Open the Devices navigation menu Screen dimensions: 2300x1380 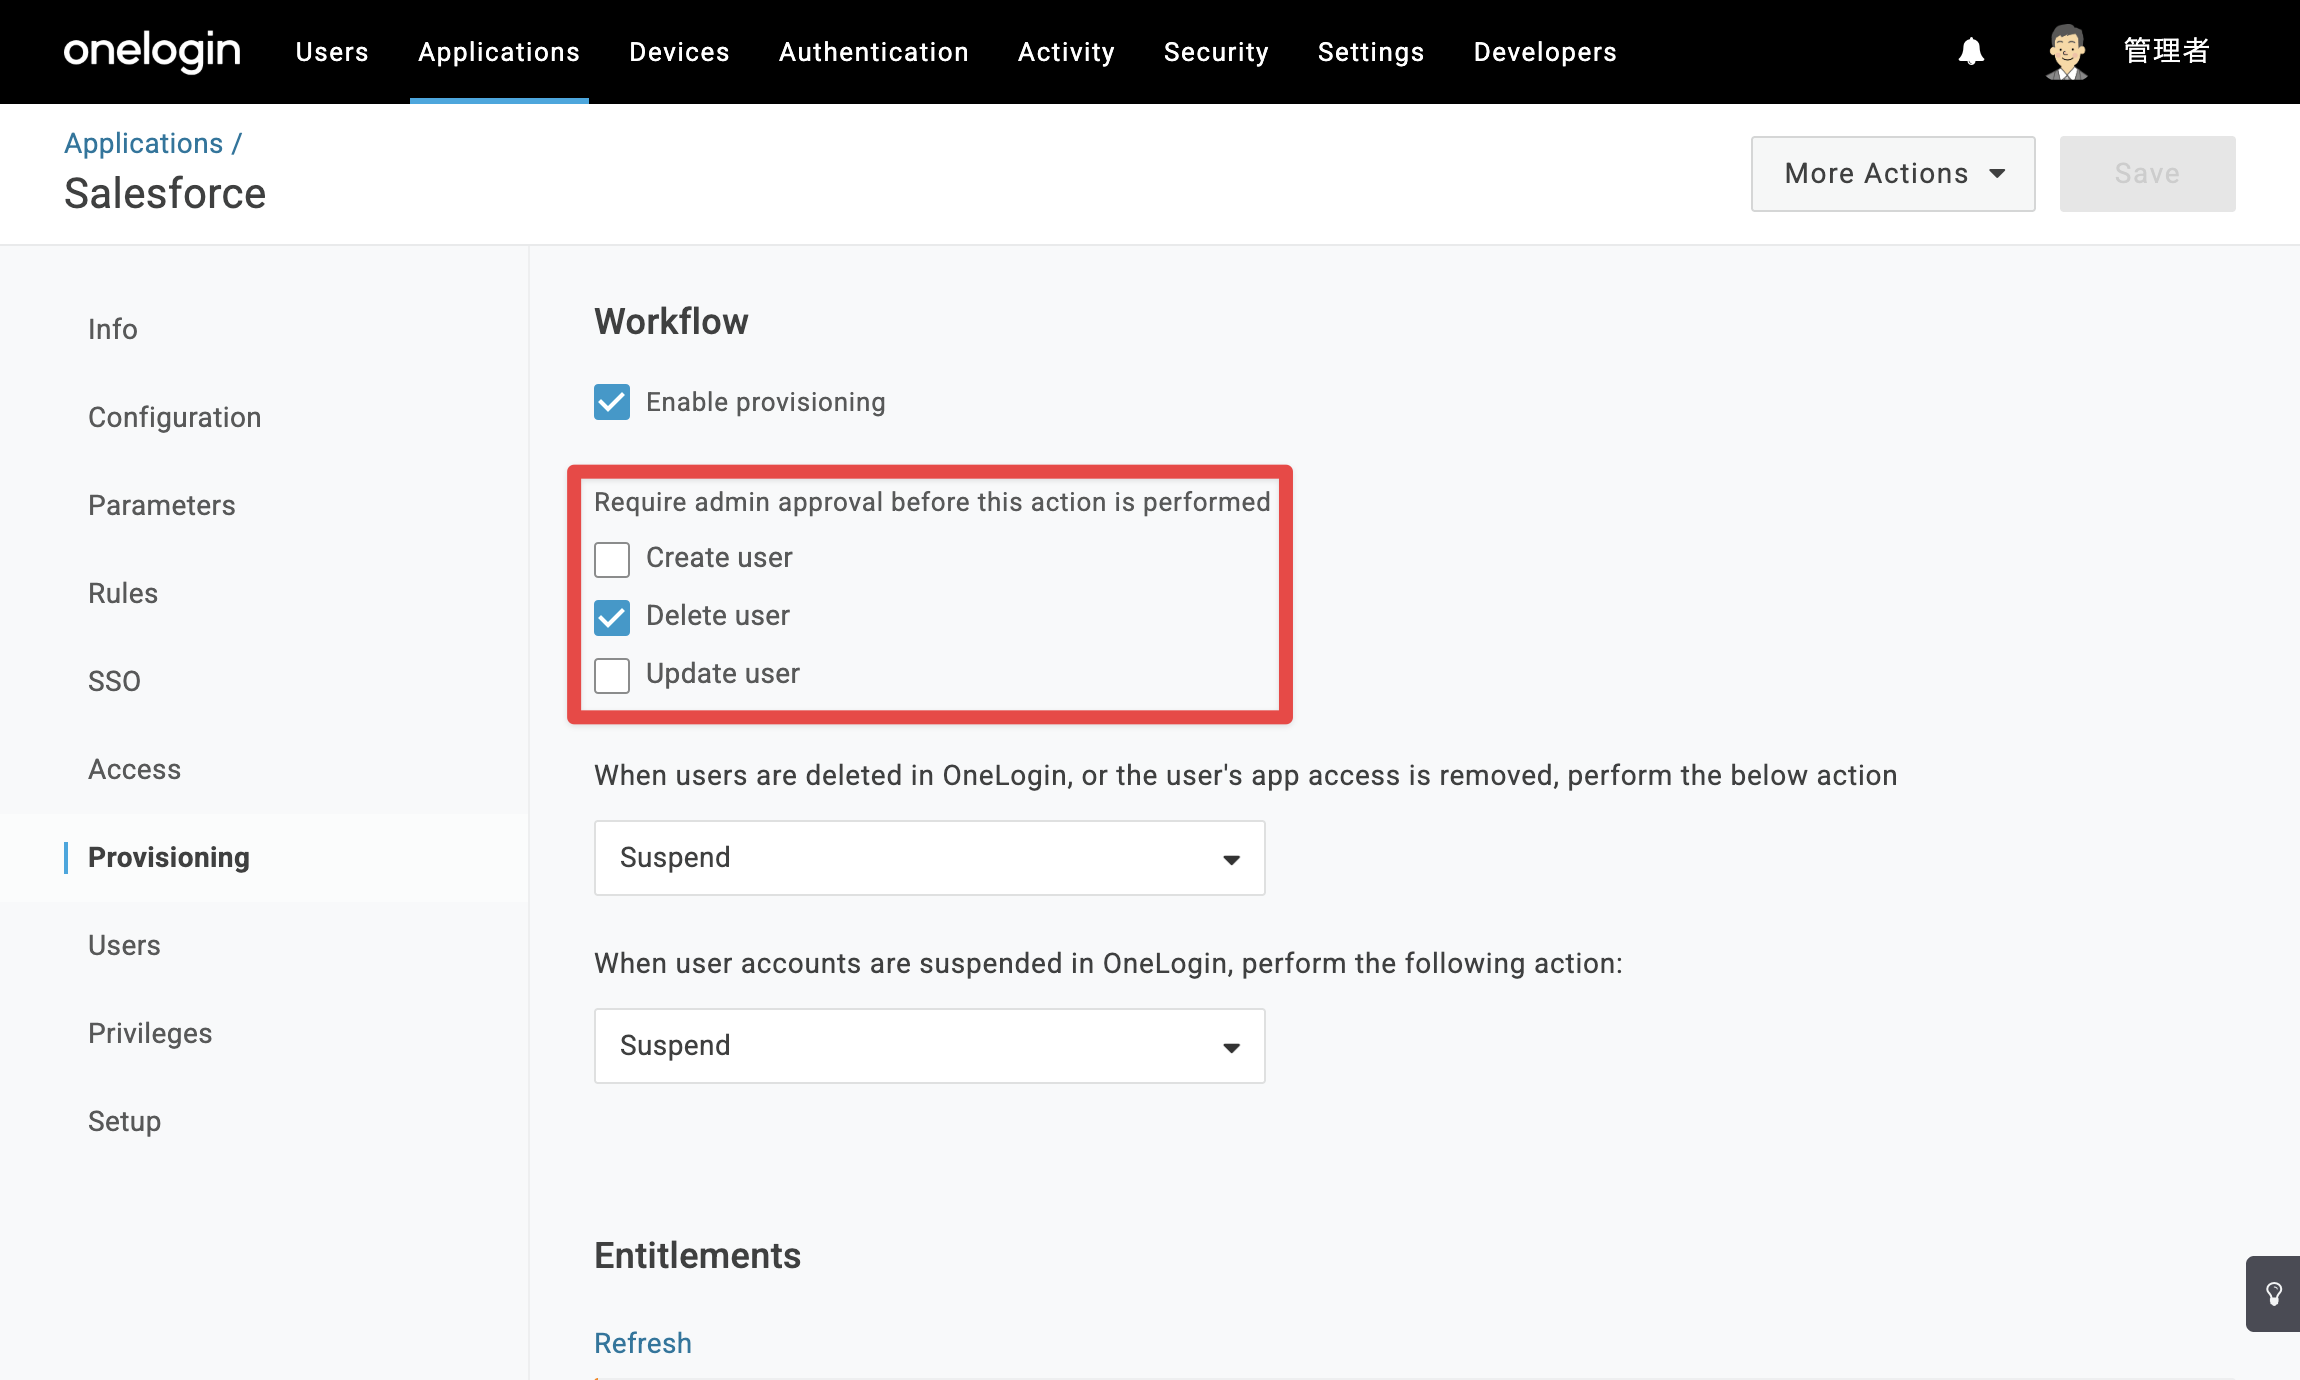click(x=679, y=52)
